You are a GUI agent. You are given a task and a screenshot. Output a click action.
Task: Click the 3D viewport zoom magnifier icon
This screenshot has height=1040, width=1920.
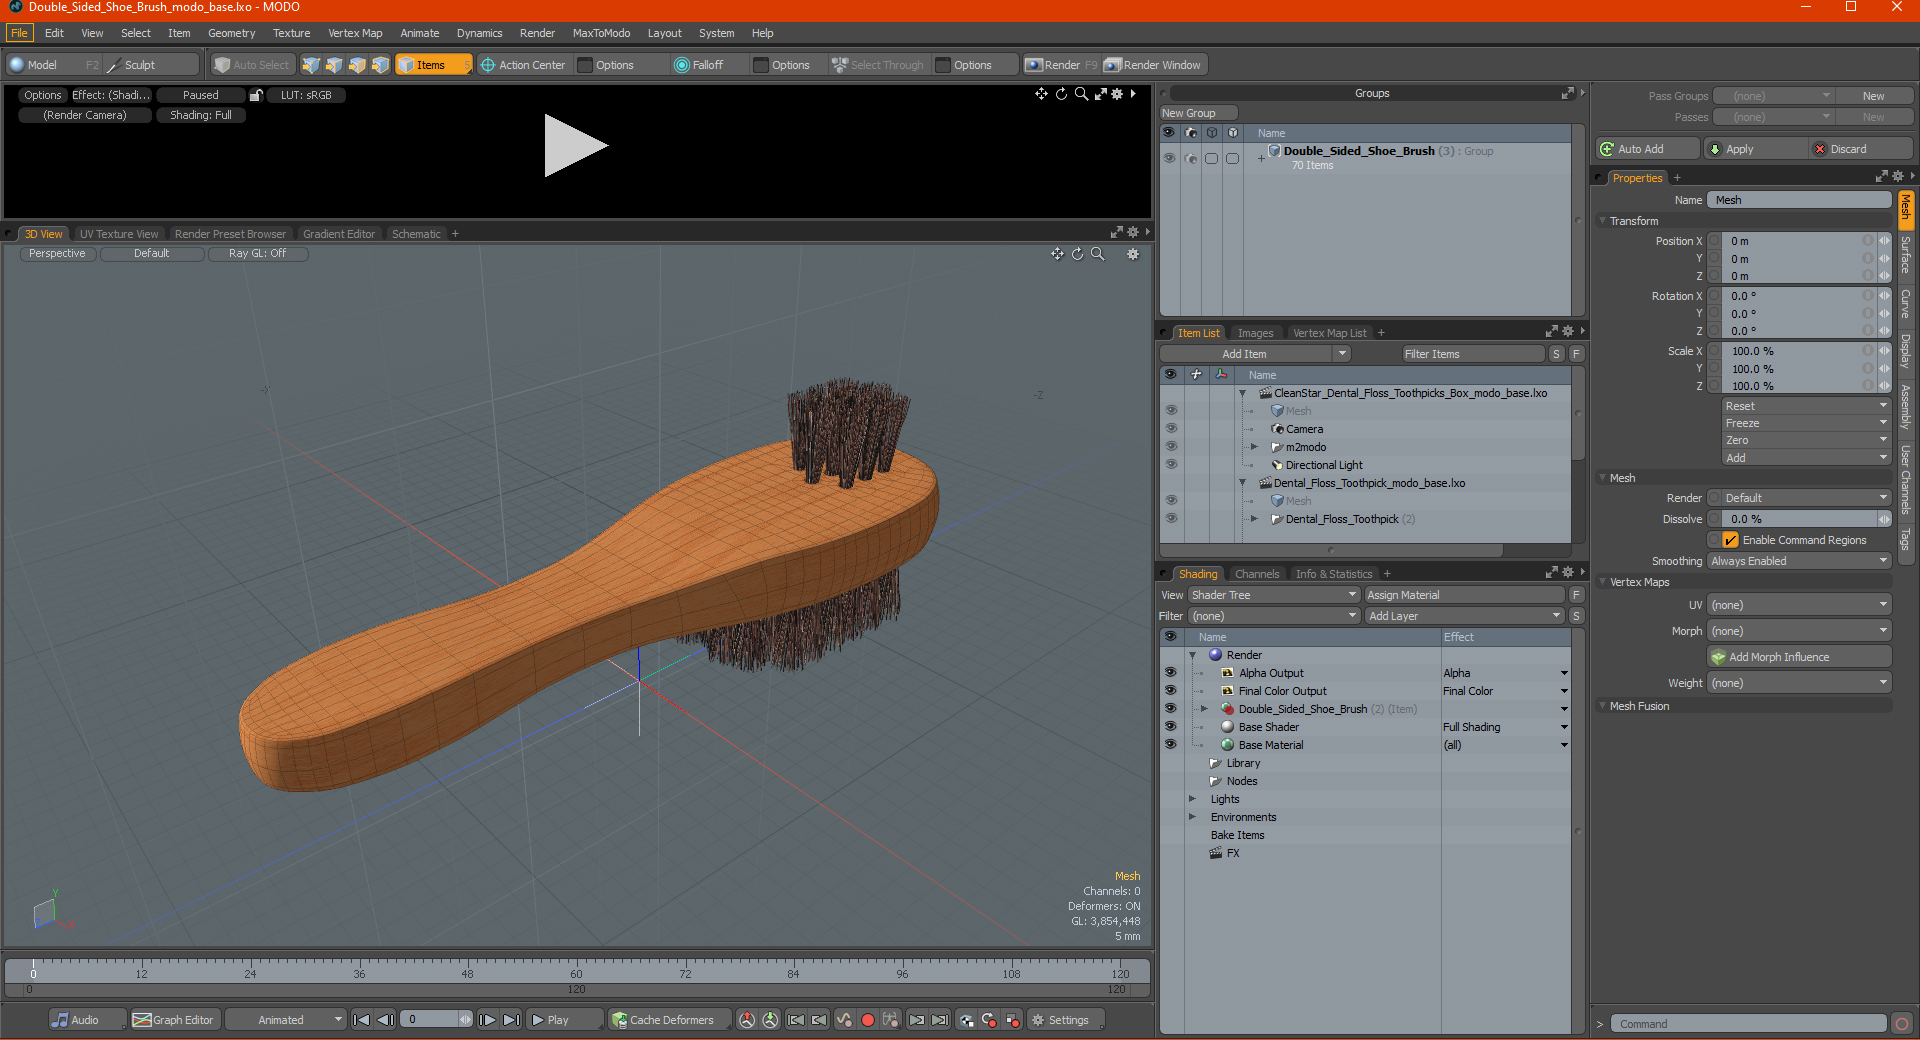click(1097, 254)
